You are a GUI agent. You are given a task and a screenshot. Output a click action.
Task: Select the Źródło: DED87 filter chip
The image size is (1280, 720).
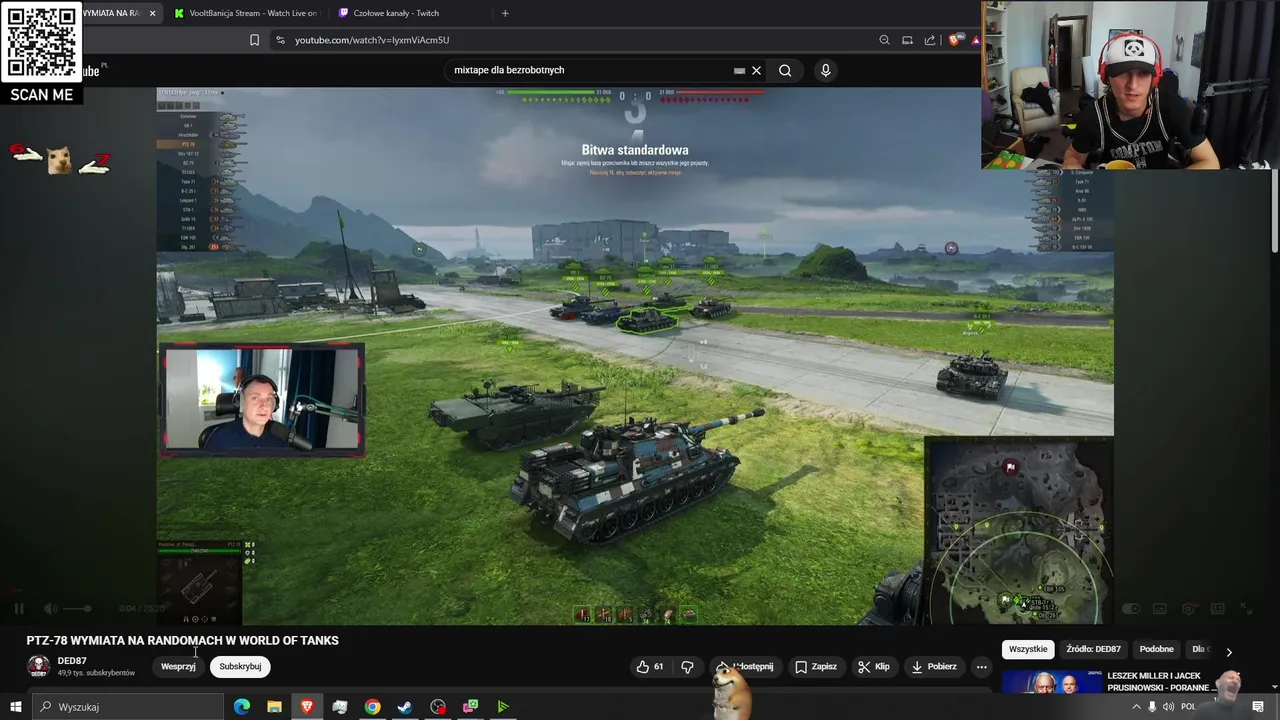[1093, 649]
